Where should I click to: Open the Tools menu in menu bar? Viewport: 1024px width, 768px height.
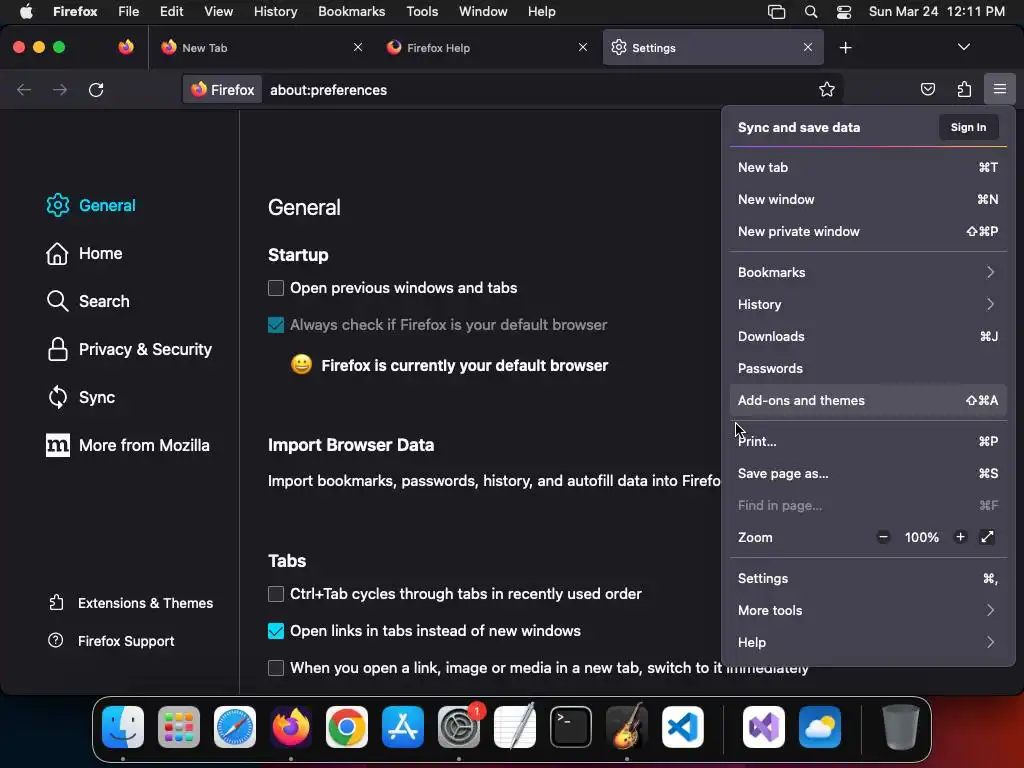click(422, 12)
